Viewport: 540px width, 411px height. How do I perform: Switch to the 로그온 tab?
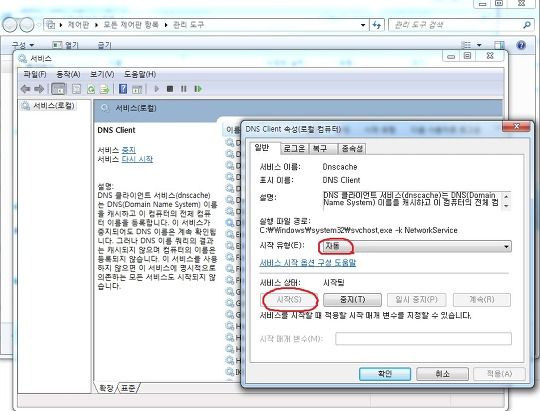tap(294, 148)
